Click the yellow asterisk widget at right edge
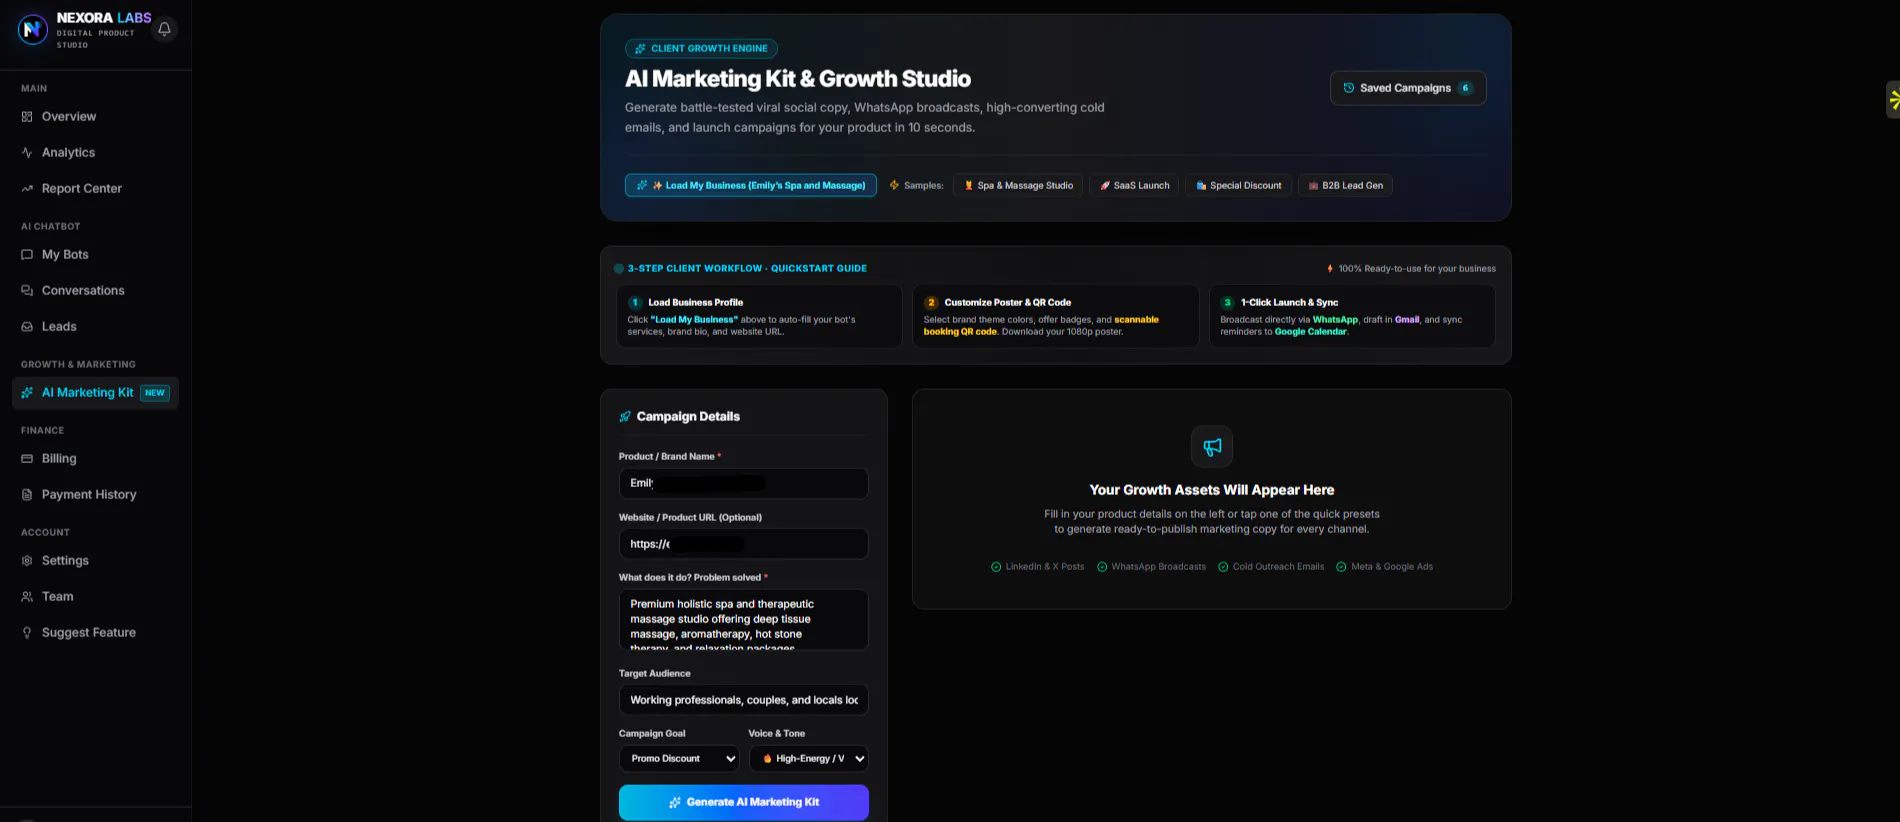This screenshot has height=822, width=1900. (x=1893, y=99)
